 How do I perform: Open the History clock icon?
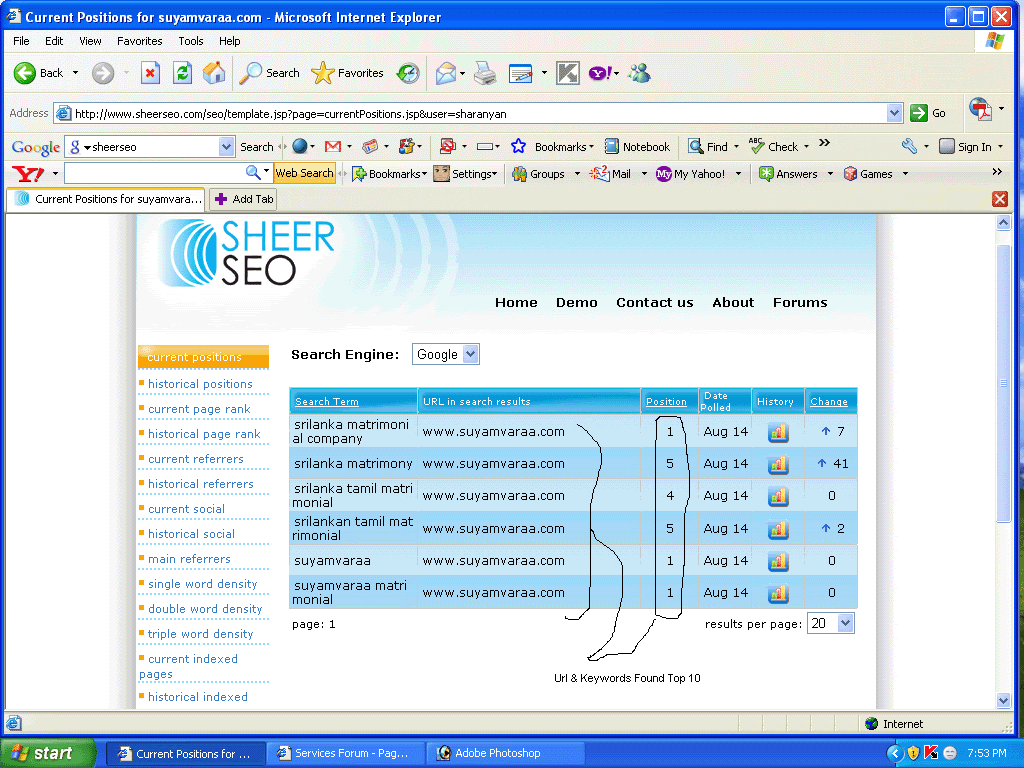[408, 73]
